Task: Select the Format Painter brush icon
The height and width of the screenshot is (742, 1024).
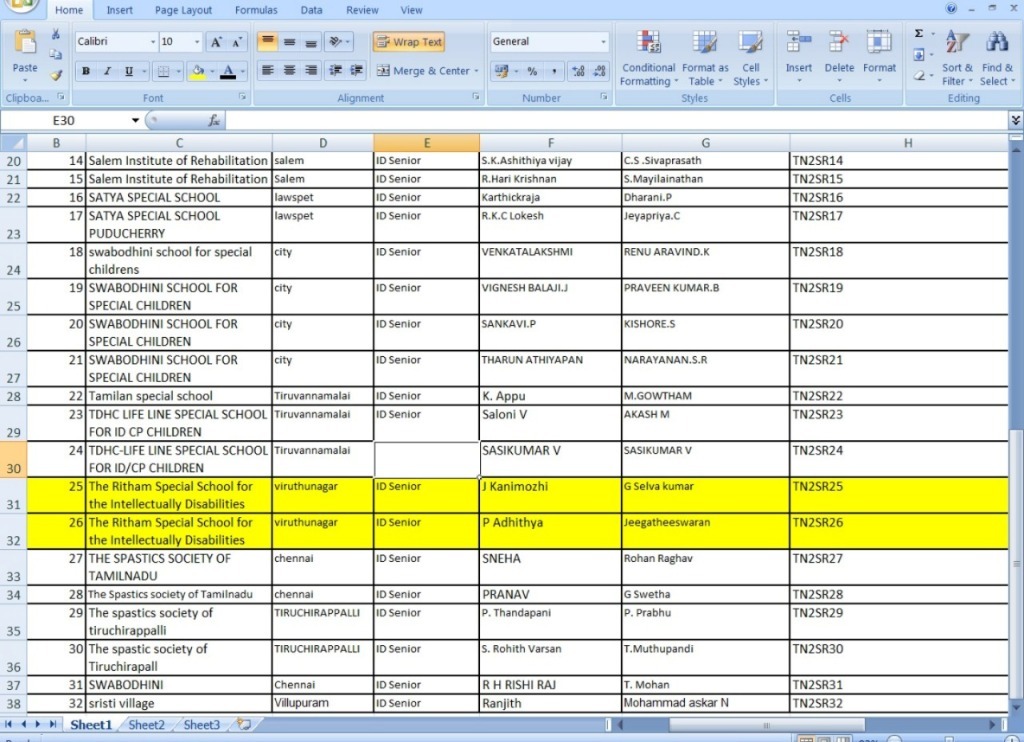Action: [57, 75]
